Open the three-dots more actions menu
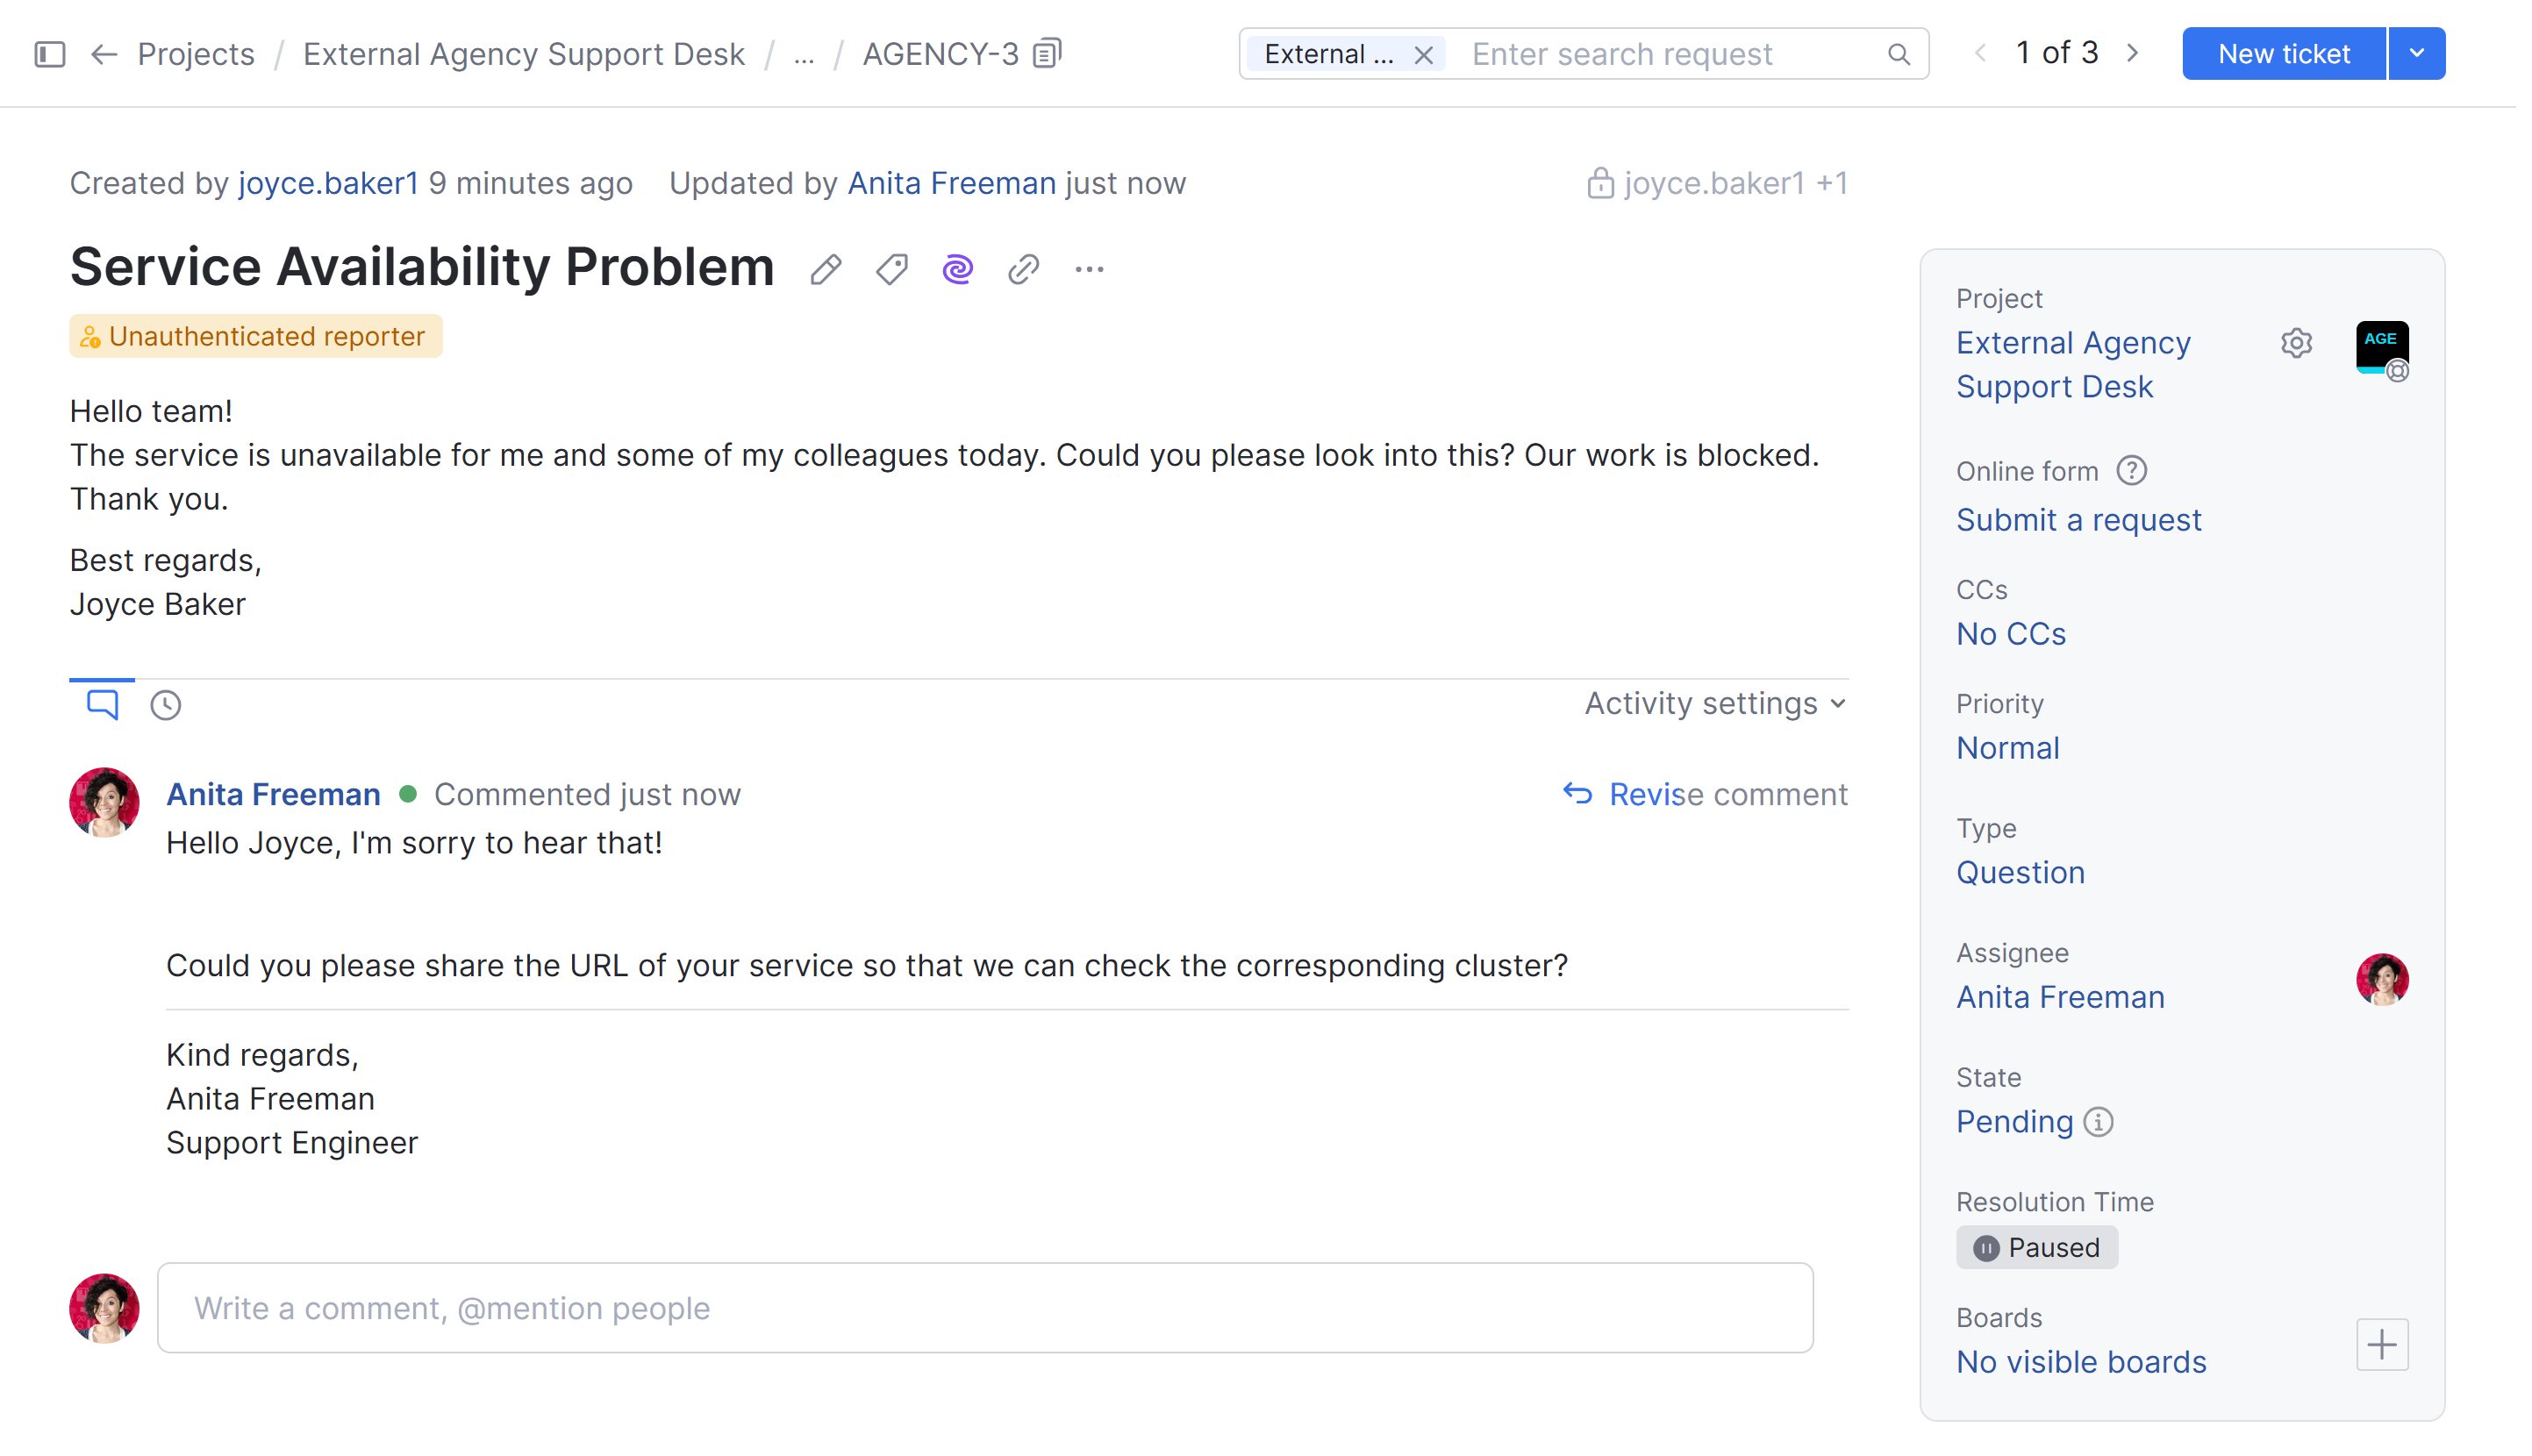 click(x=1089, y=269)
